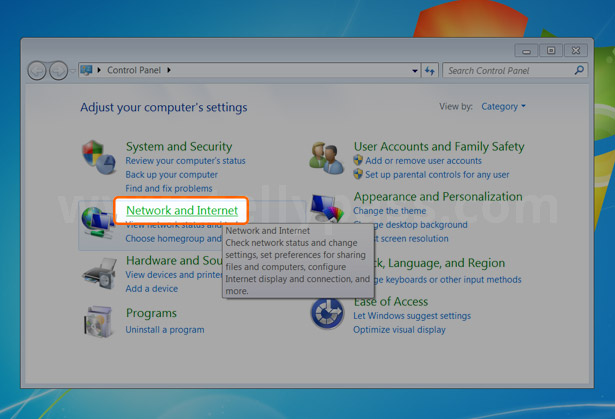Open Network and Internet category
615x419 pixels.
point(182,211)
